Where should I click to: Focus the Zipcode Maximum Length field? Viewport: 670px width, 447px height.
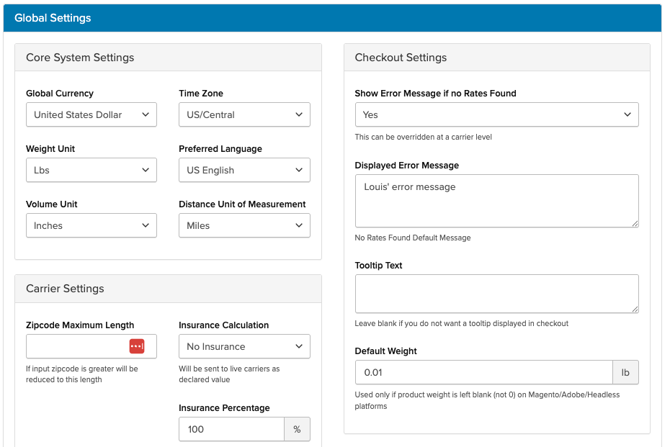click(76, 347)
